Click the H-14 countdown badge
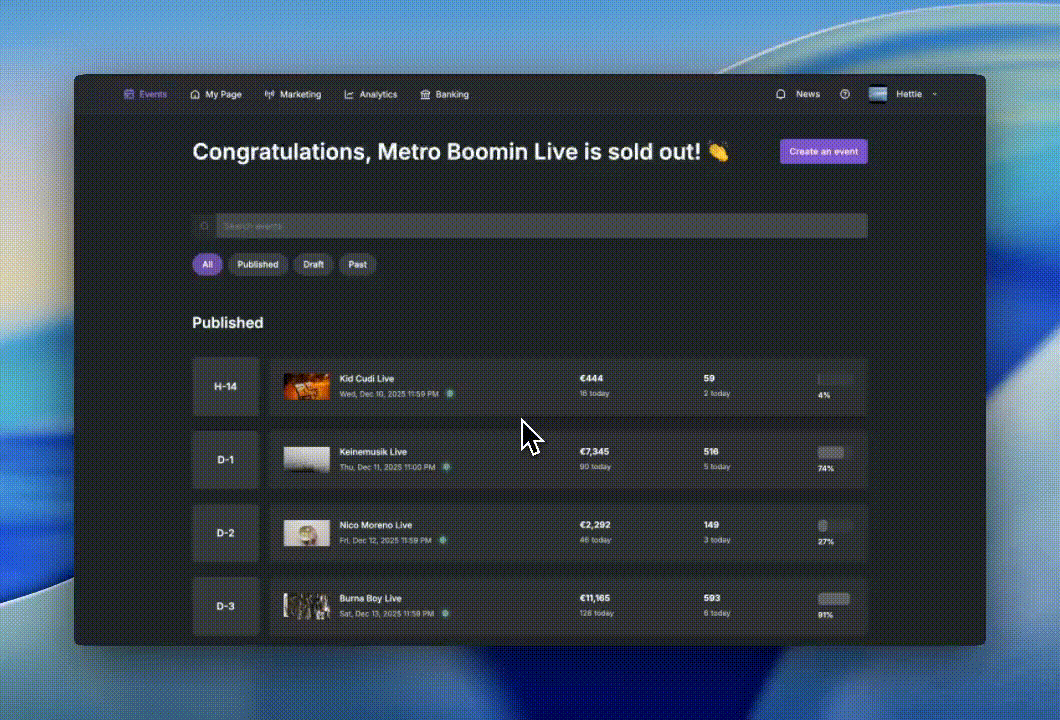The image size is (1060, 720). pyautogui.click(x=226, y=387)
